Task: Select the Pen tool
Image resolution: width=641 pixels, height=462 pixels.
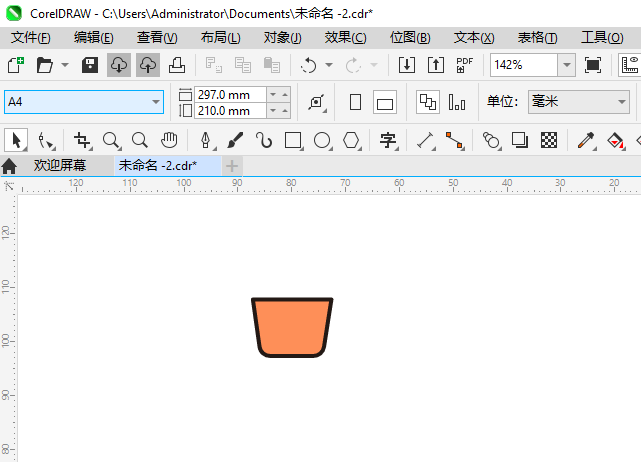Action: (x=206, y=141)
